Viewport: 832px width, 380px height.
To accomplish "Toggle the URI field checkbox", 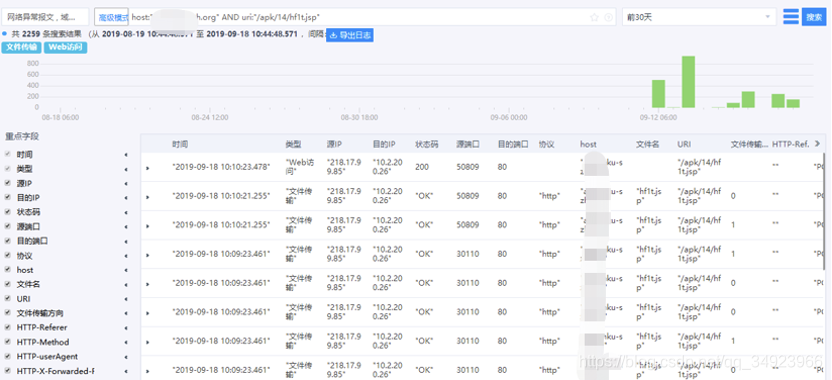I will pyautogui.click(x=7, y=299).
